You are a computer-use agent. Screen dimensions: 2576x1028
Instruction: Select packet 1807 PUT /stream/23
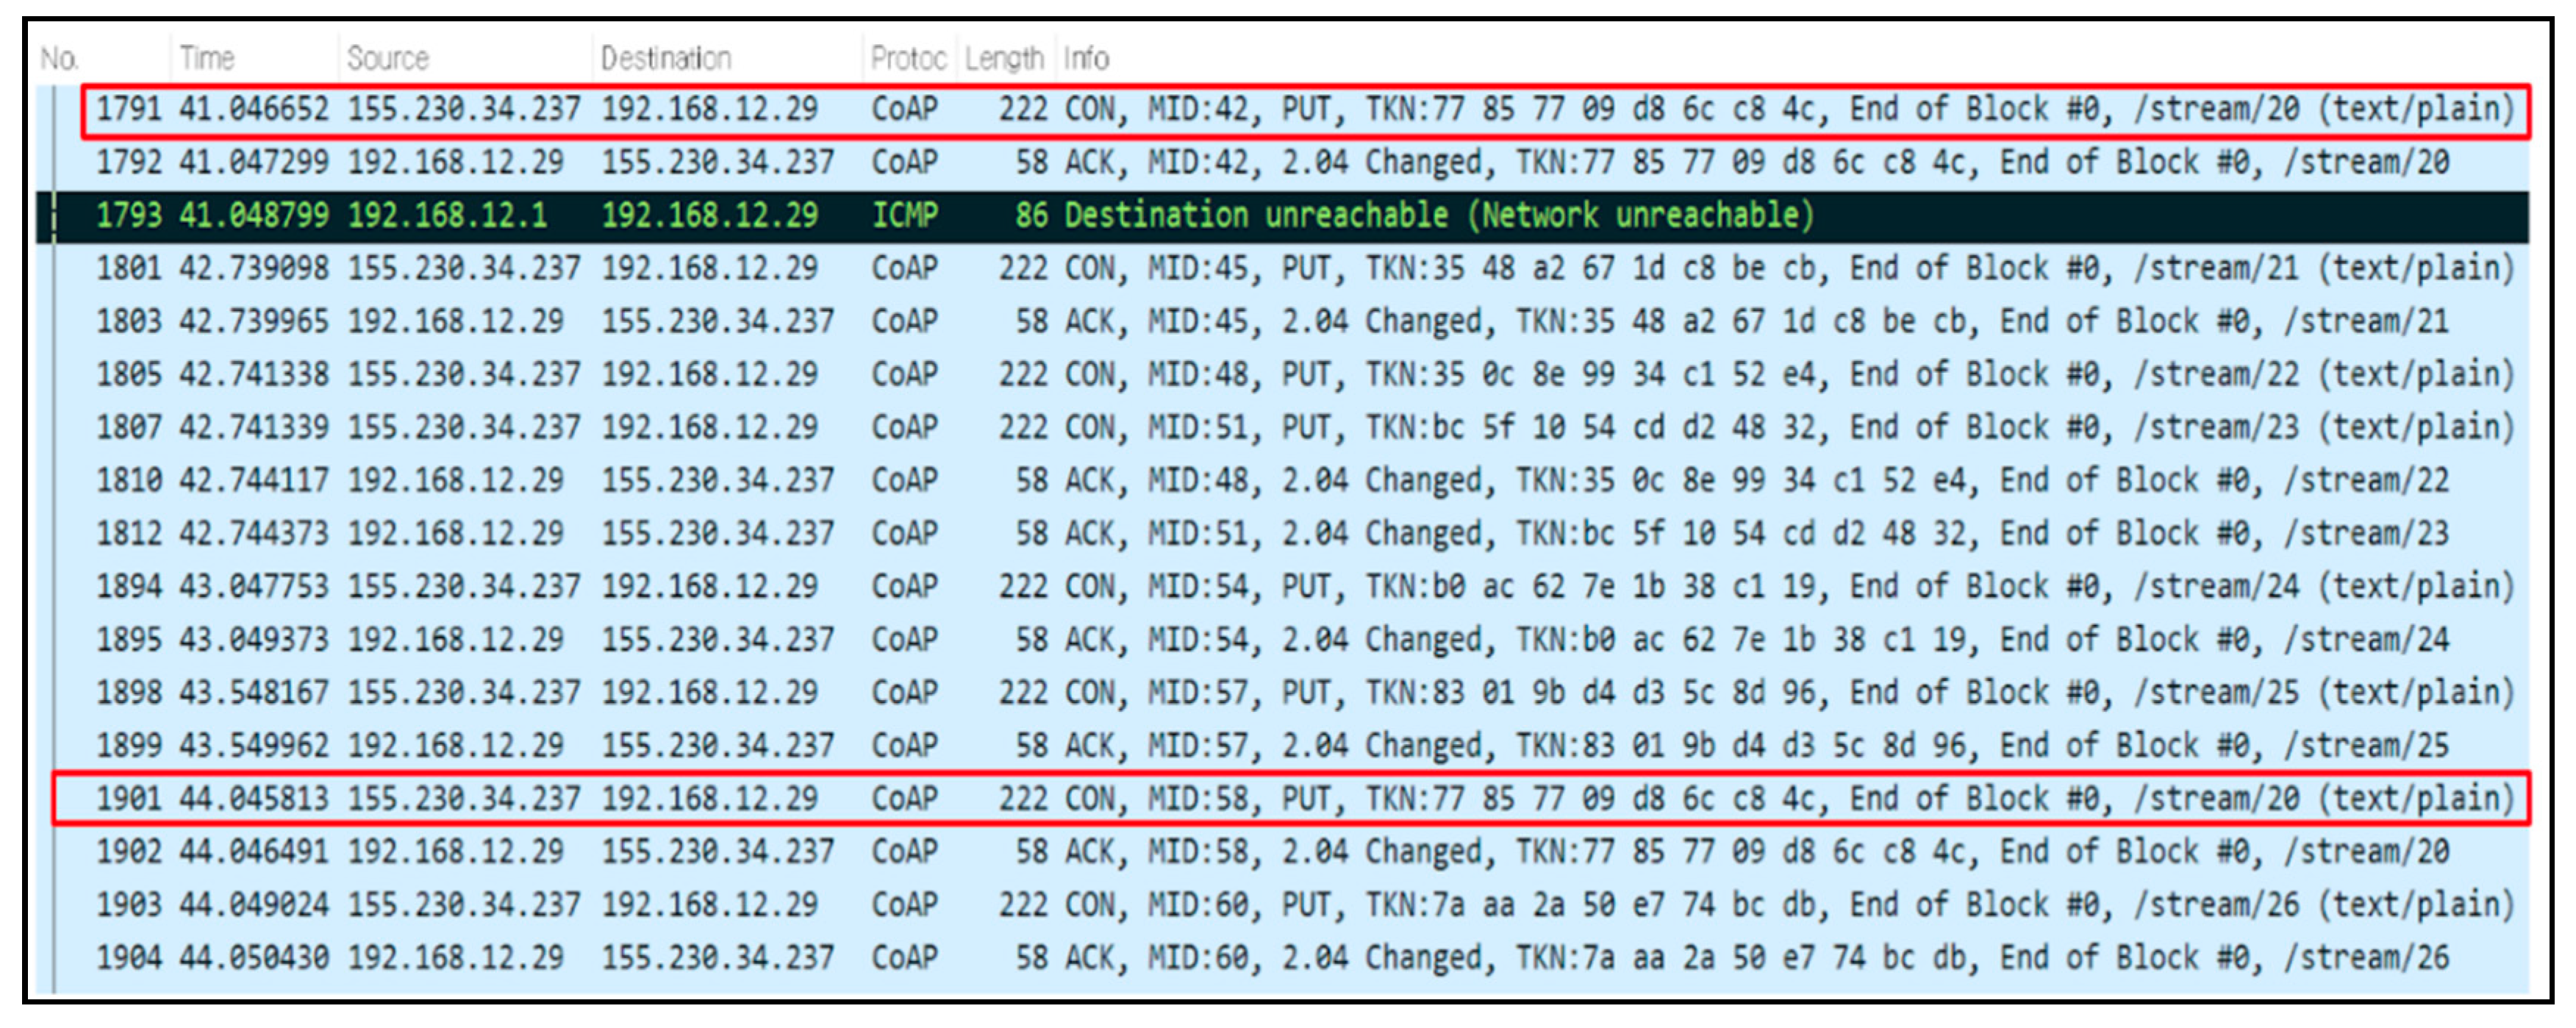coord(1300,427)
